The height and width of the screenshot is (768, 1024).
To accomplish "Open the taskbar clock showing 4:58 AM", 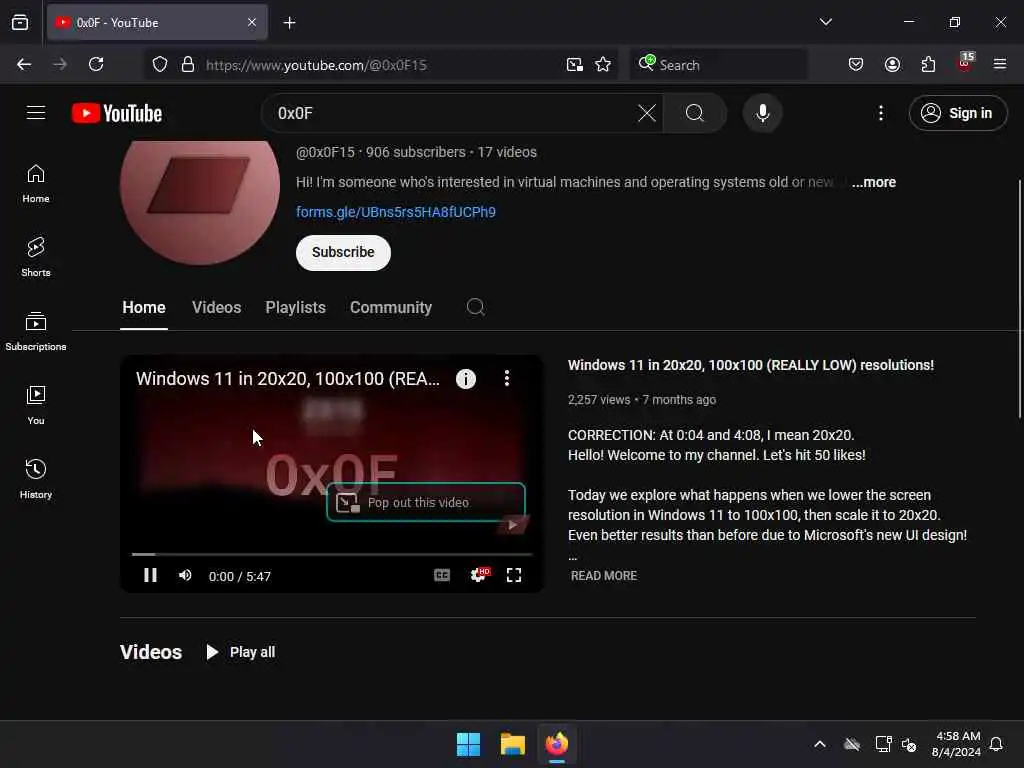I will [956, 744].
